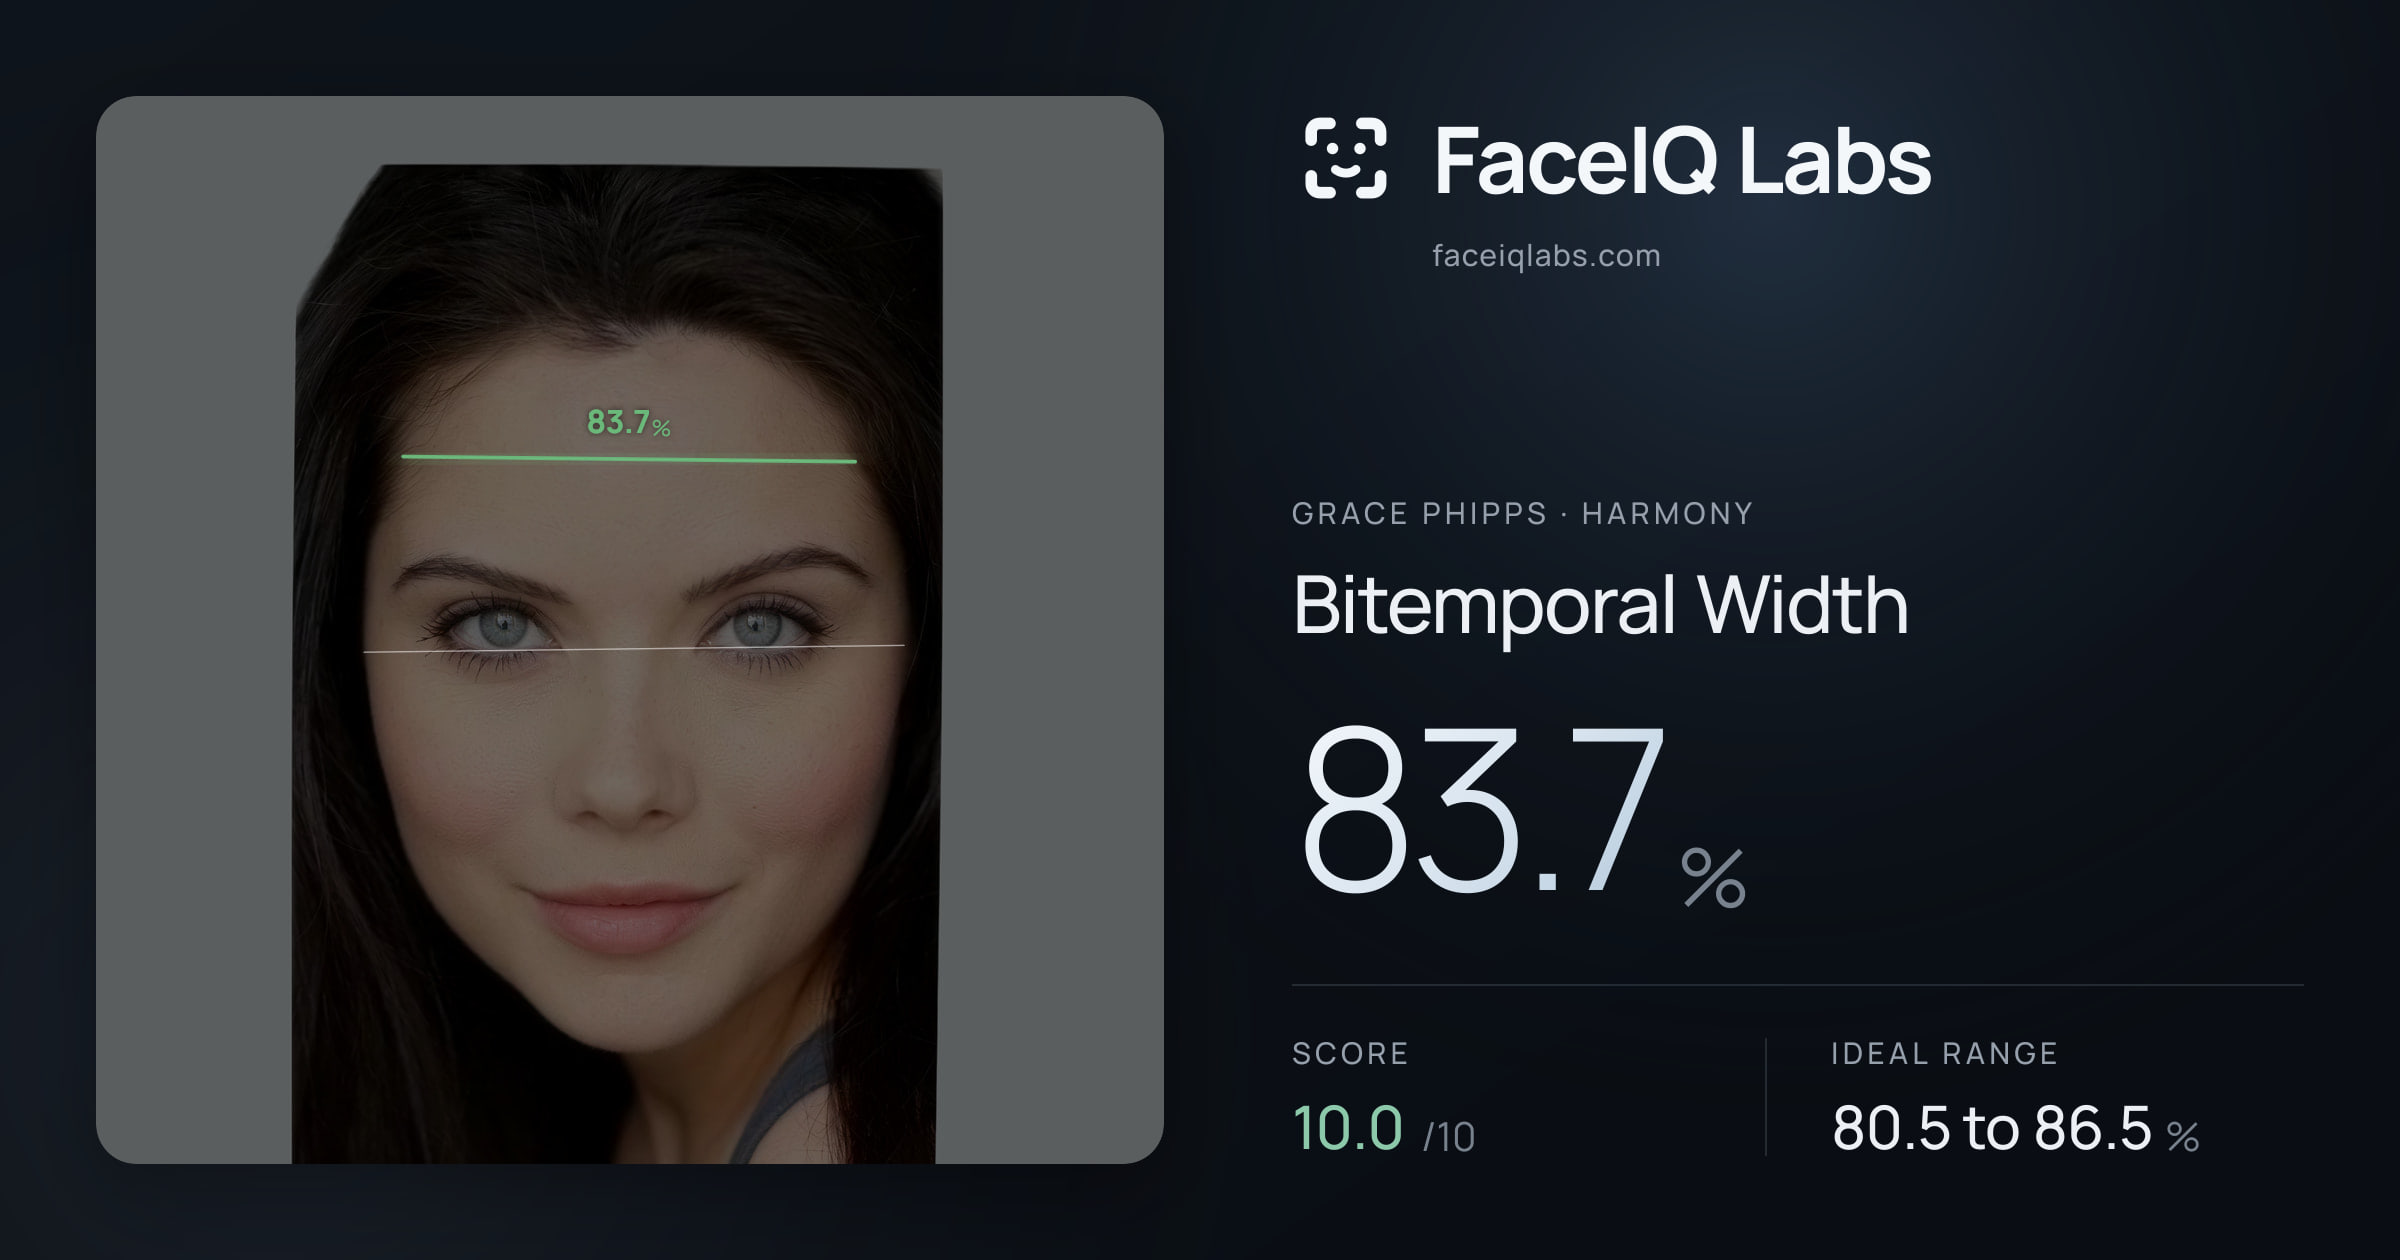This screenshot has height=1260, width=2400.
Task: Click the green 83.7% label on photo
Action: click(x=628, y=423)
